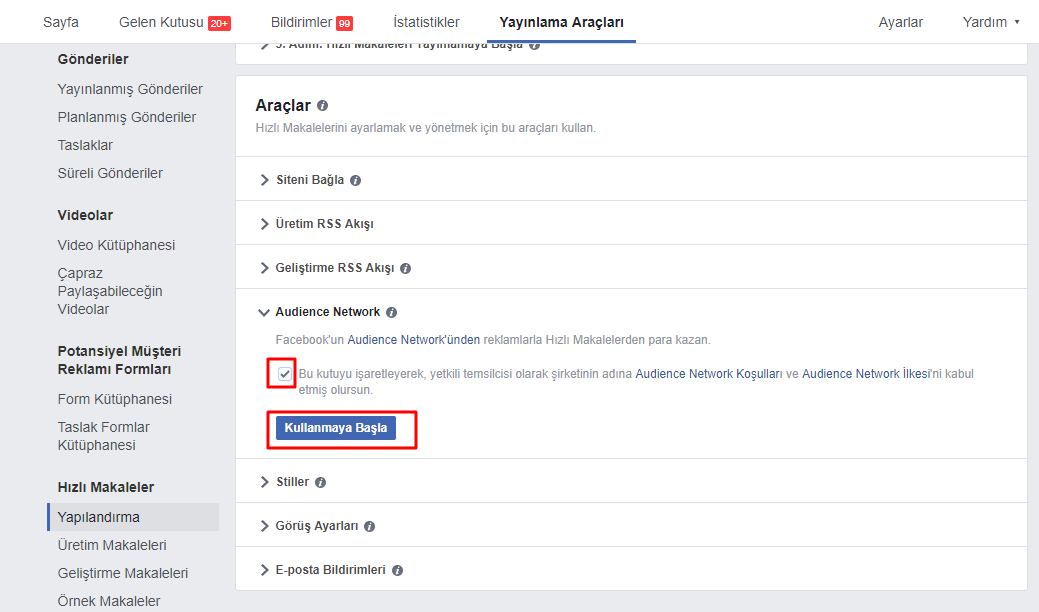Go to Video Kütüphanesi in sidebar
Viewport: 1039px width, 612px height.
click(116, 245)
